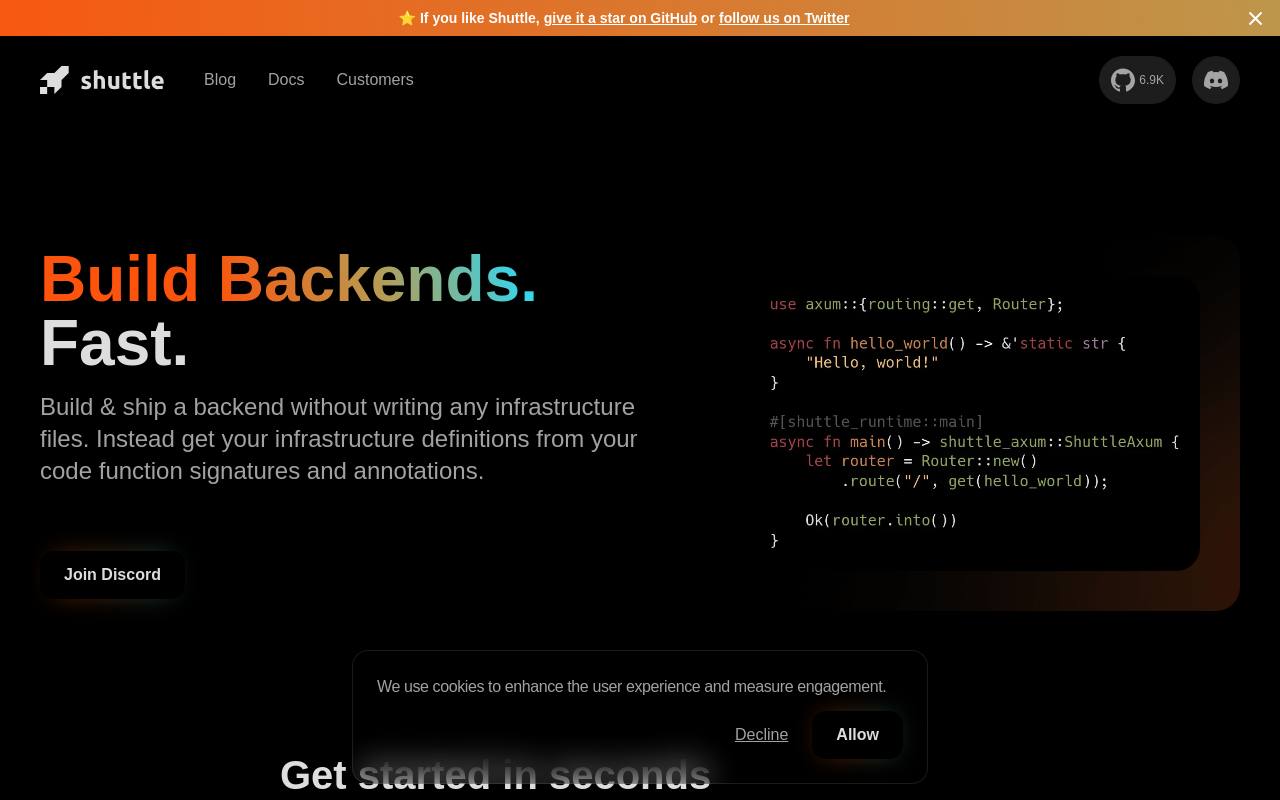Open the 'follow us on Twitter' link

(x=784, y=18)
